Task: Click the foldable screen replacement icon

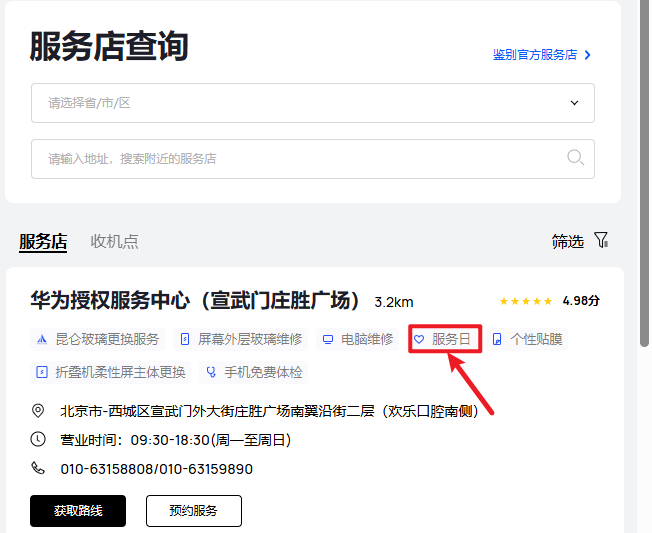Action: point(42,372)
